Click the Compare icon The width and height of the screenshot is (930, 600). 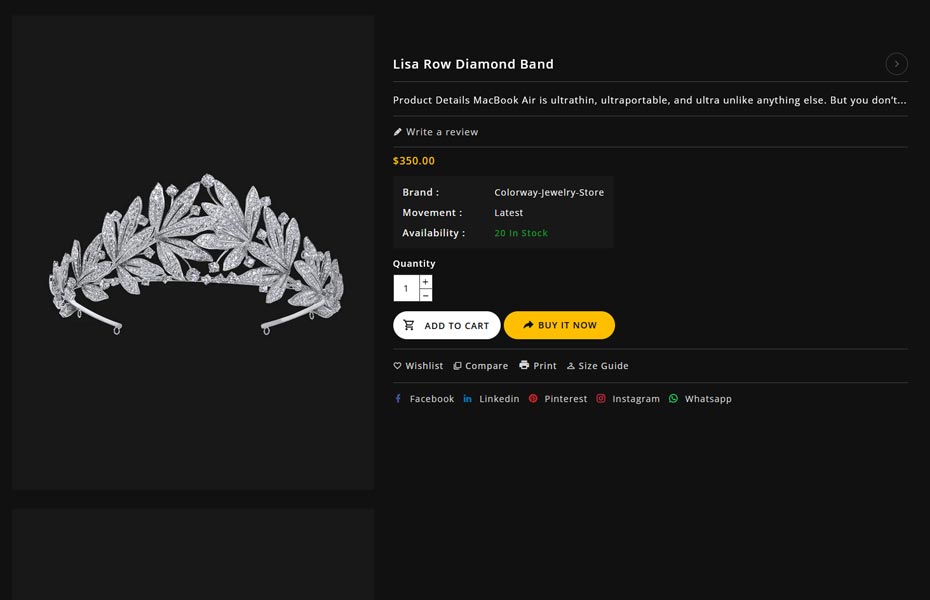click(x=457, y=366)
